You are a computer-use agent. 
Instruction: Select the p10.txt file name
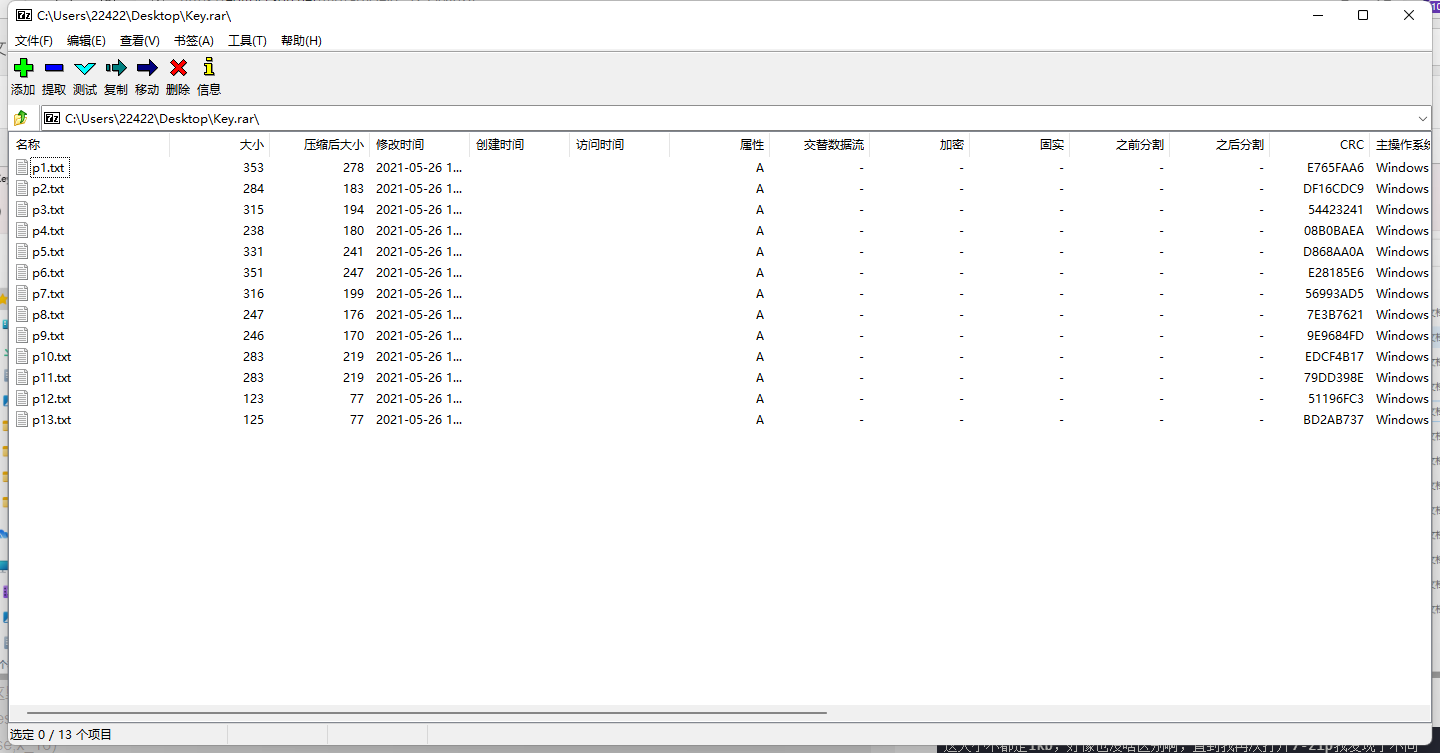point(52,357)
